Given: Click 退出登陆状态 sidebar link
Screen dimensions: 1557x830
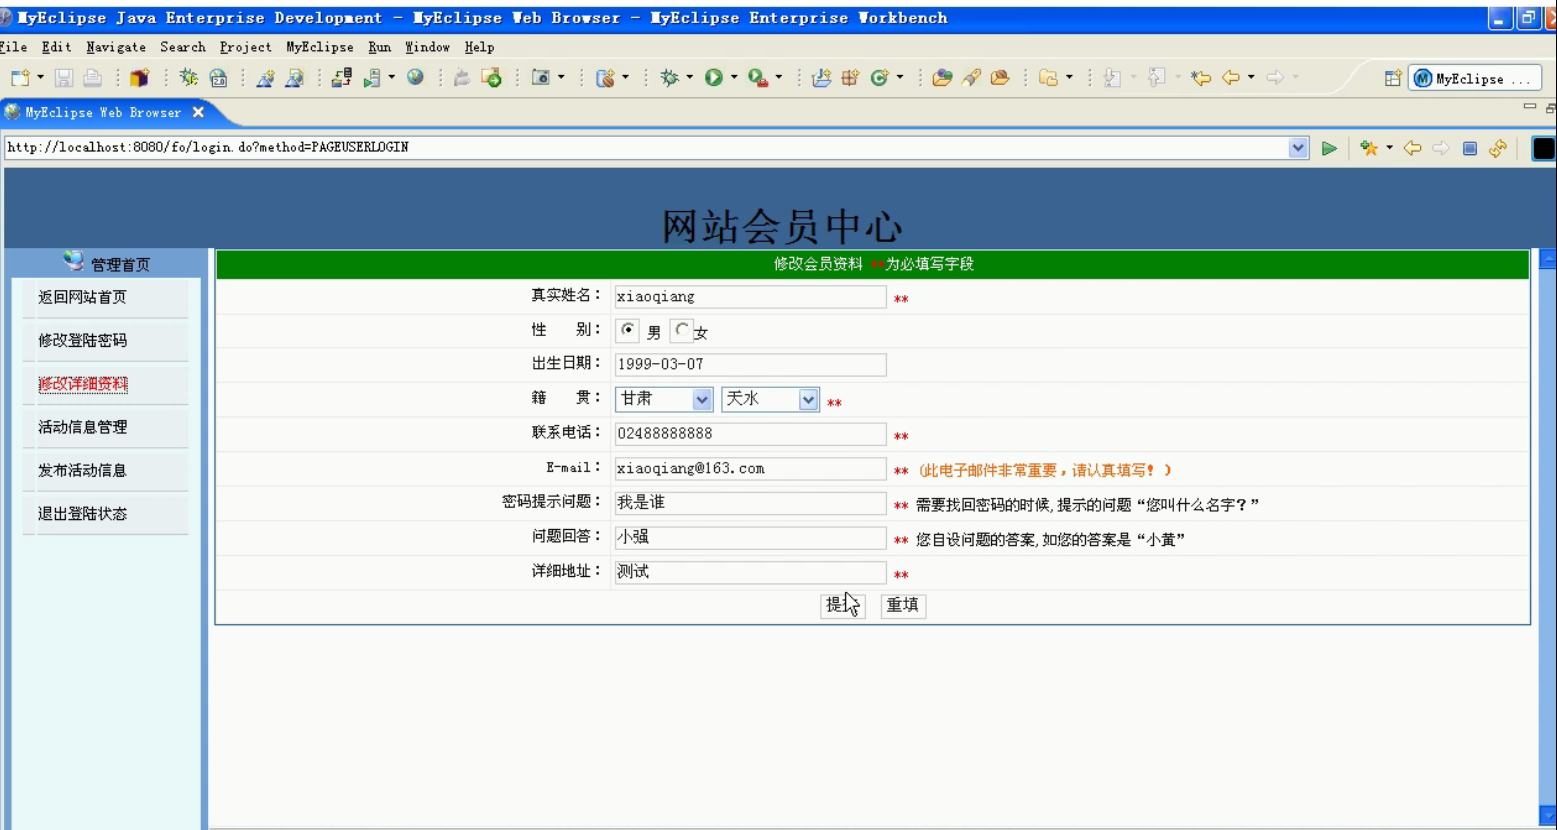Looking at the screenshot, I should pos(82,514).
